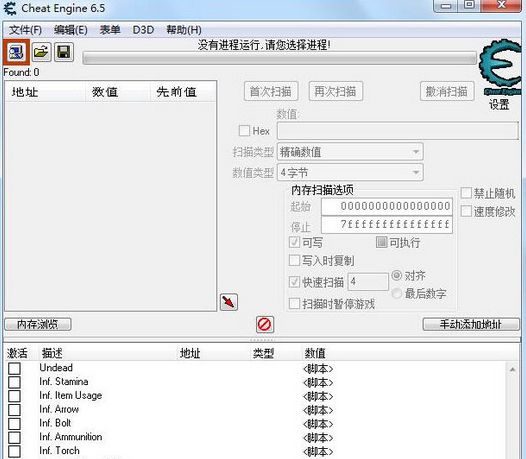This screenshot has width=526, height=459.
Task: Select the Inf. Ammunition entry text
Action: click(x=70, y=437)
